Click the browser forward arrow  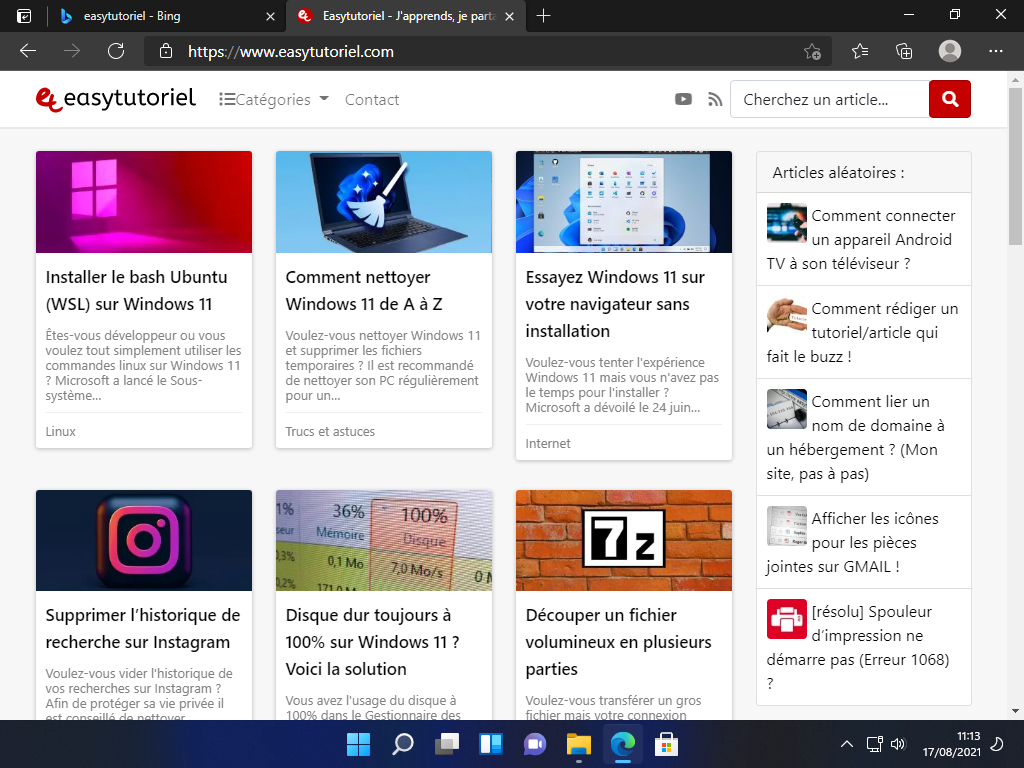tap(72, 51)
